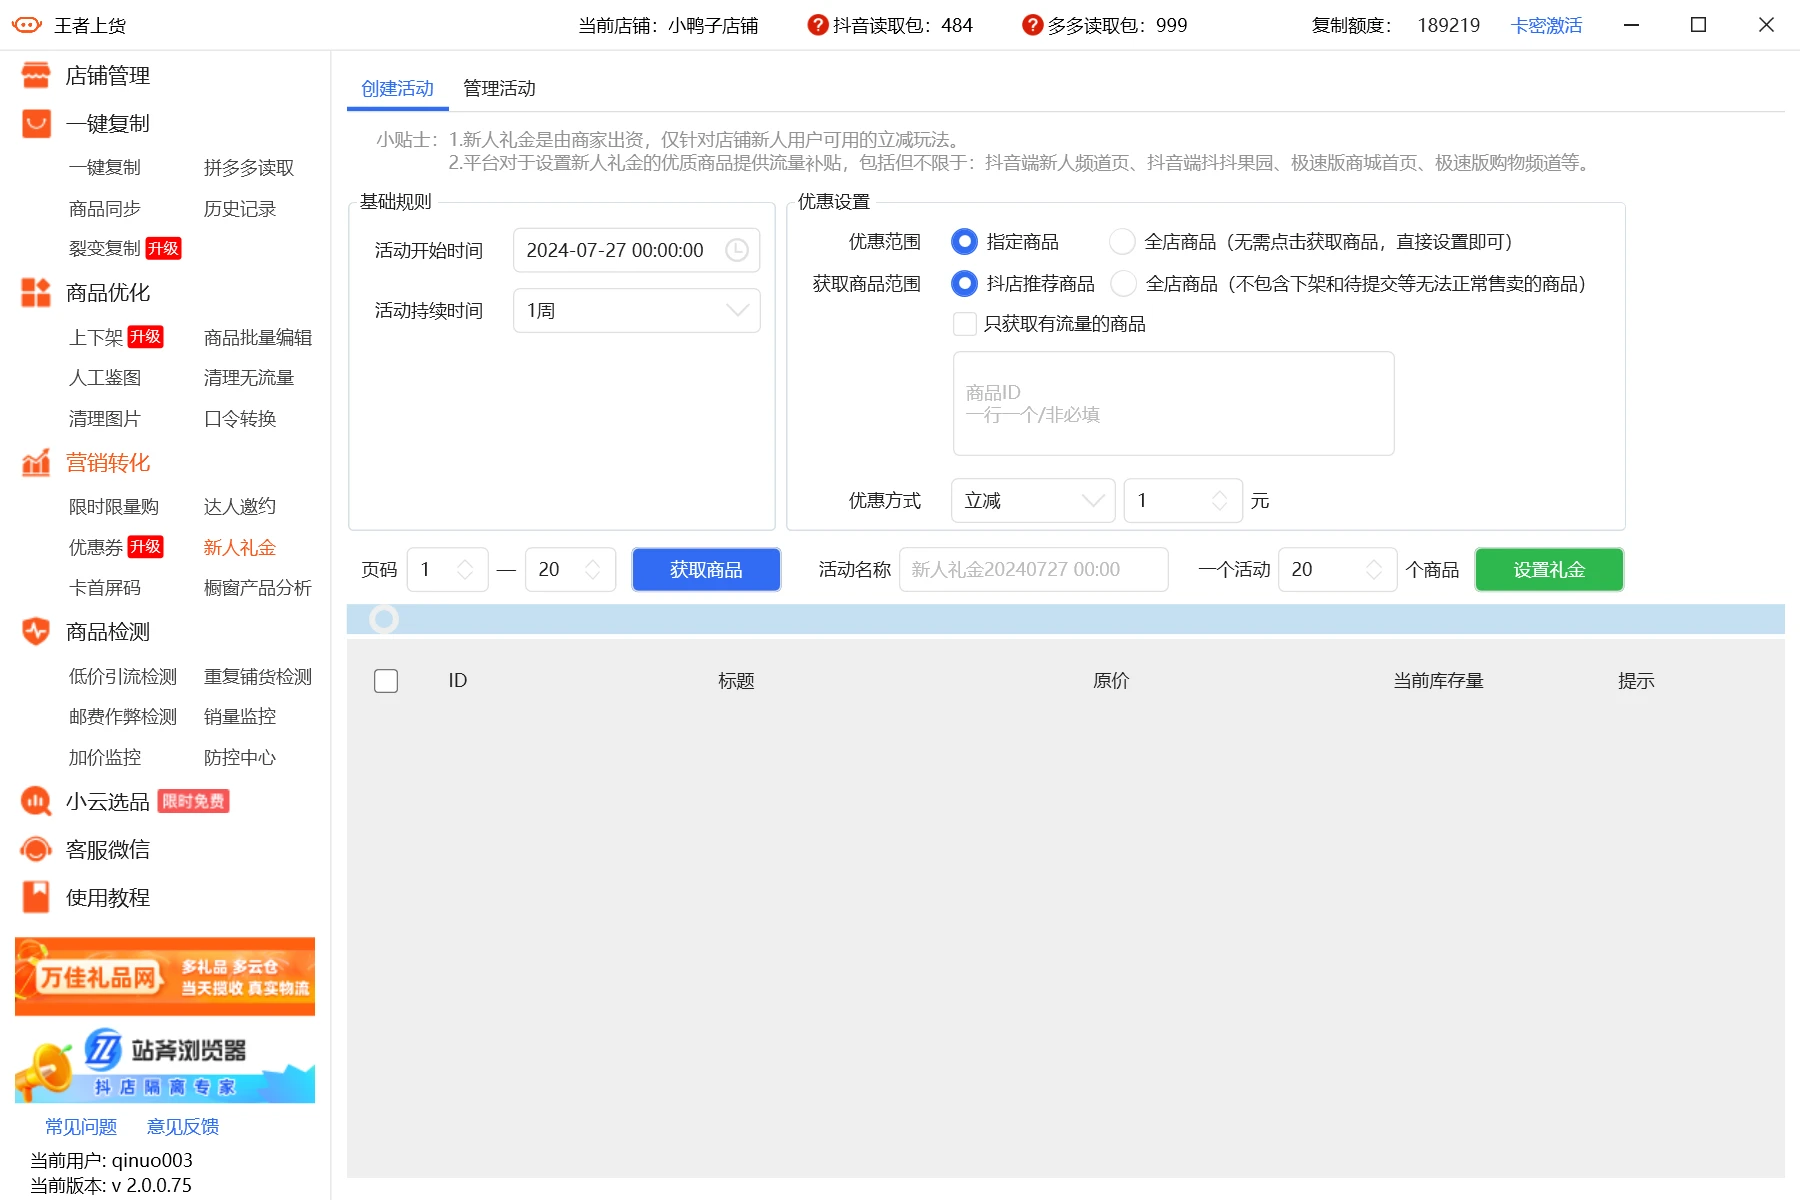1800x1200 pixels.
Task: Open 新人礼金 in sidebar
Action: click(x=240, y=547)
